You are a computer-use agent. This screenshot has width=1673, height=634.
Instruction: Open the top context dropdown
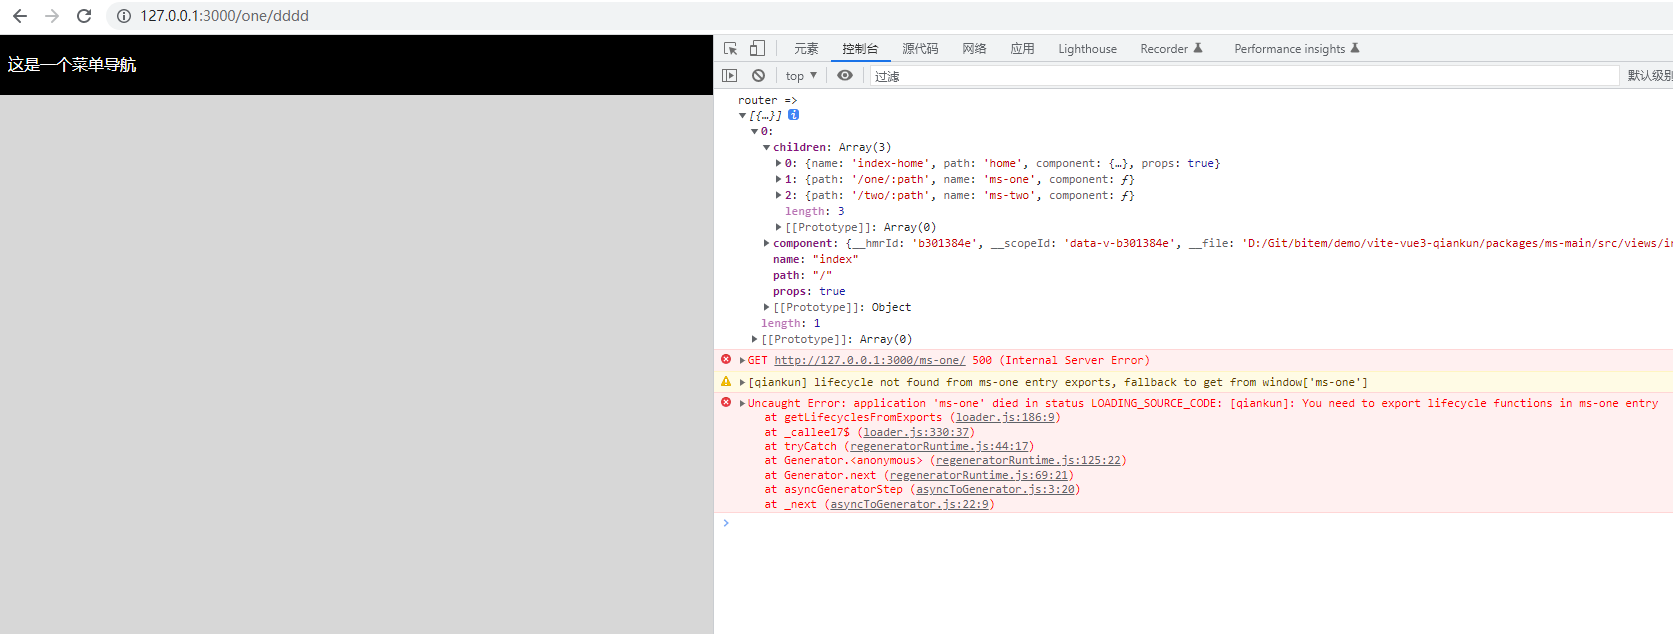click(x=801, y=75)
